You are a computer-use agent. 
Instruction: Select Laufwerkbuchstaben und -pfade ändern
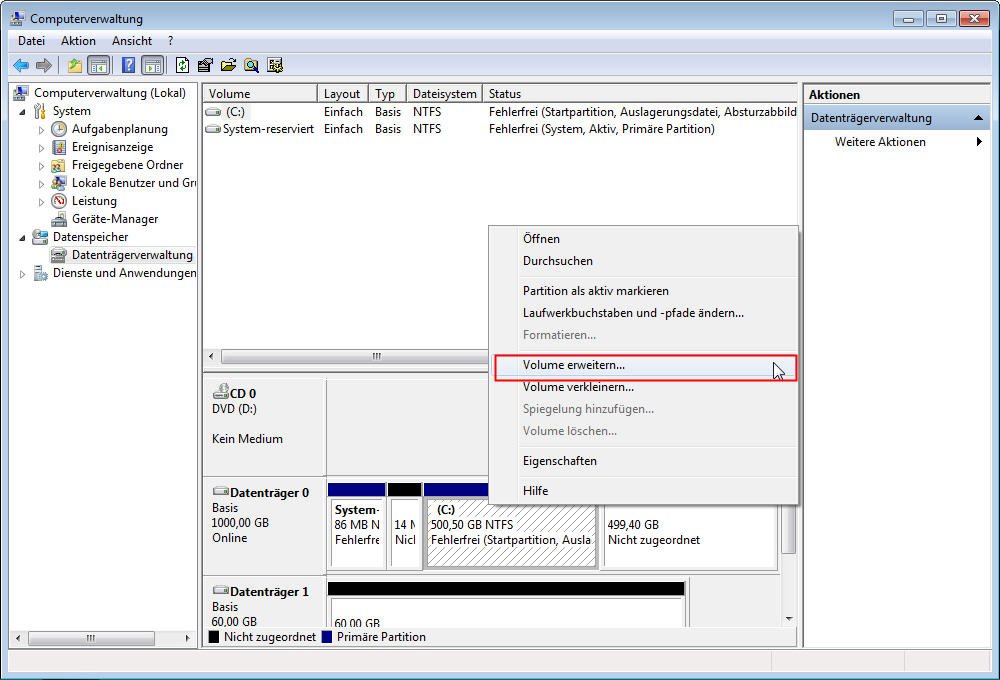[643, 313]
